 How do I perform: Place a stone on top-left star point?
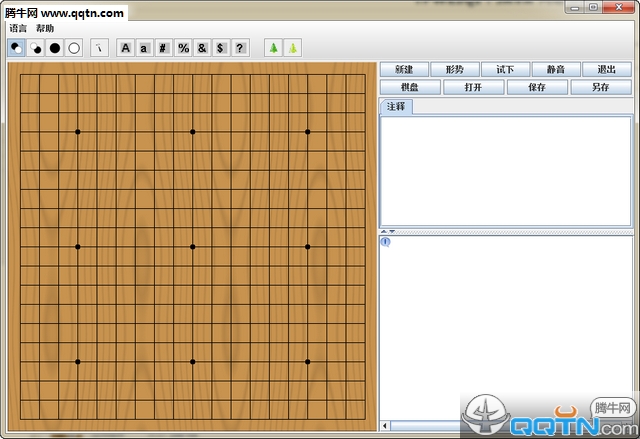tap(78, 132)
